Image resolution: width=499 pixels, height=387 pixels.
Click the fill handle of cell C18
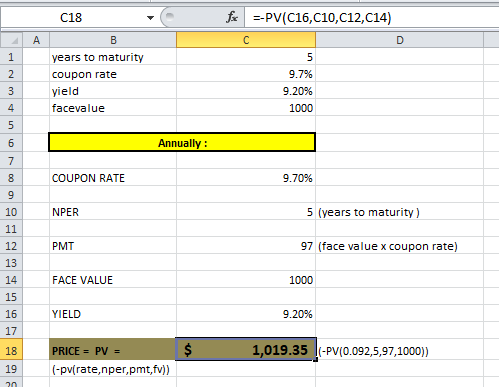315,360
